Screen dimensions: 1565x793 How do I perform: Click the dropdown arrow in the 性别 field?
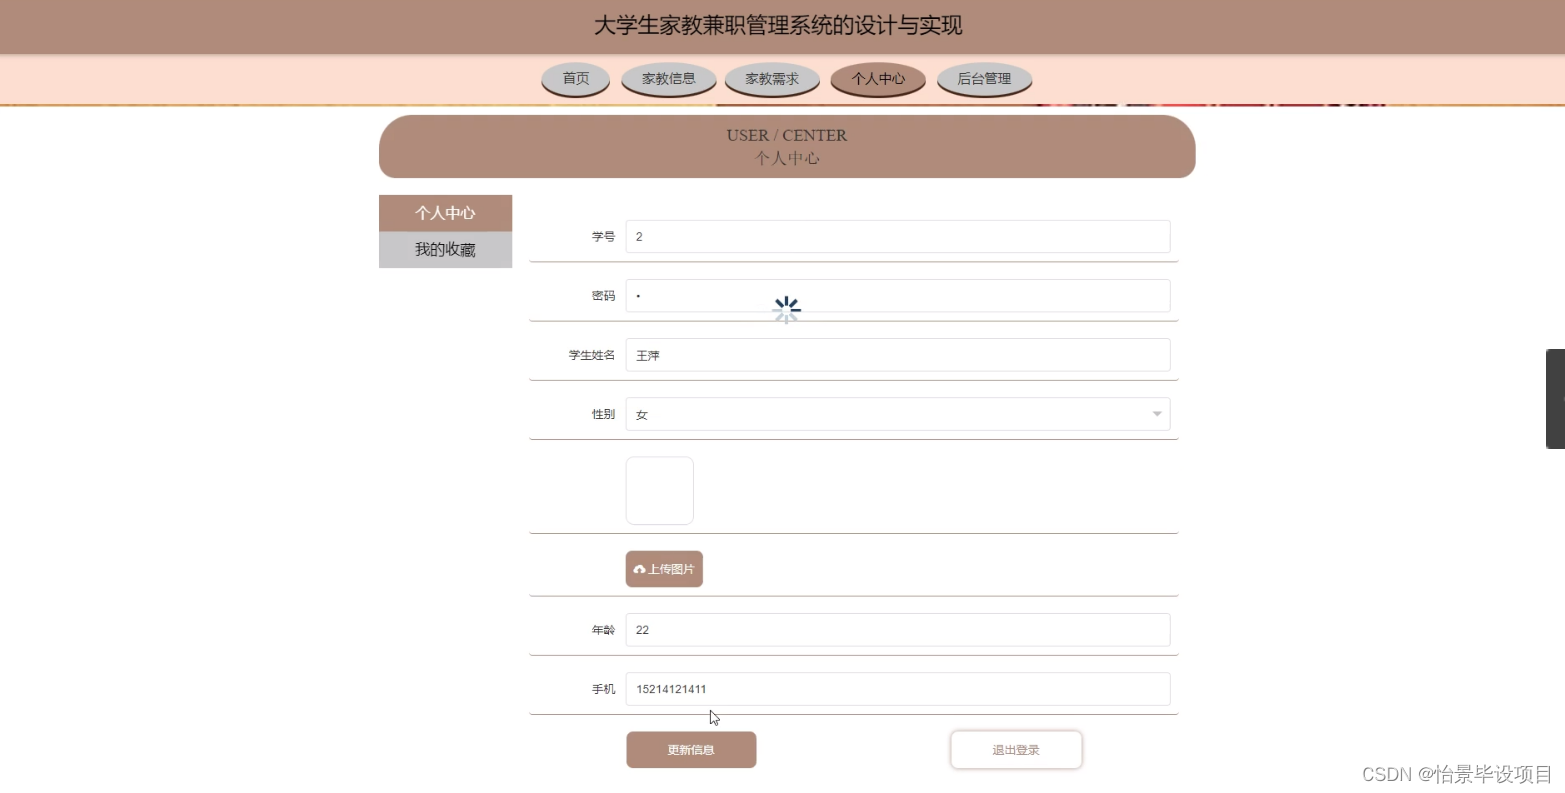(1155, 413)
